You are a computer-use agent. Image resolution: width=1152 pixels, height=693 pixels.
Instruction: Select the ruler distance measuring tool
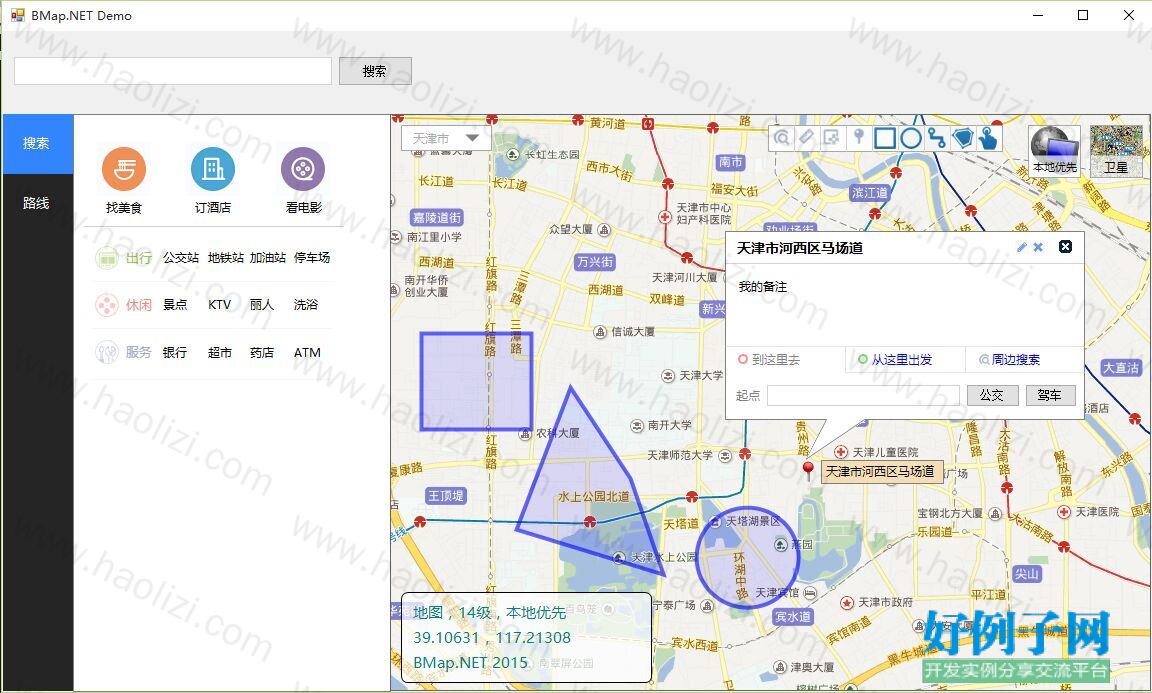pos(807,137)
